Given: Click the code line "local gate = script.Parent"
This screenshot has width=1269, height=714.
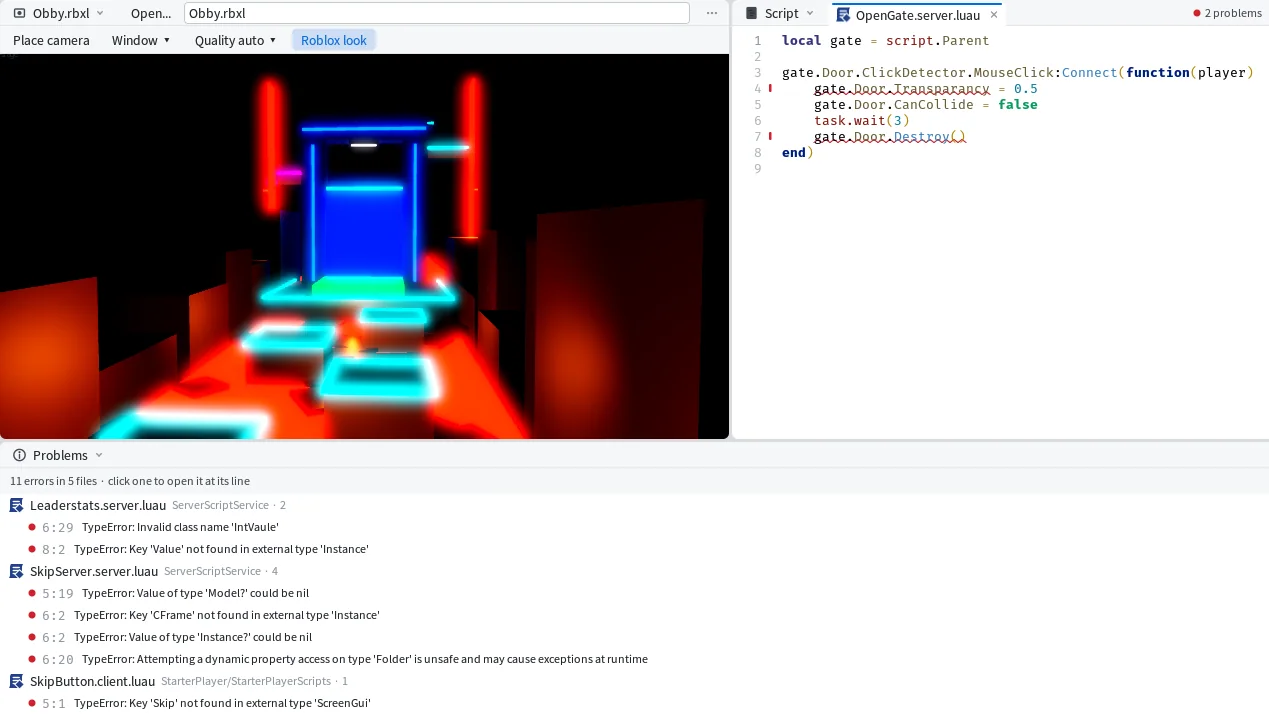Looking at the screenshot, I should tap(885, 40).
